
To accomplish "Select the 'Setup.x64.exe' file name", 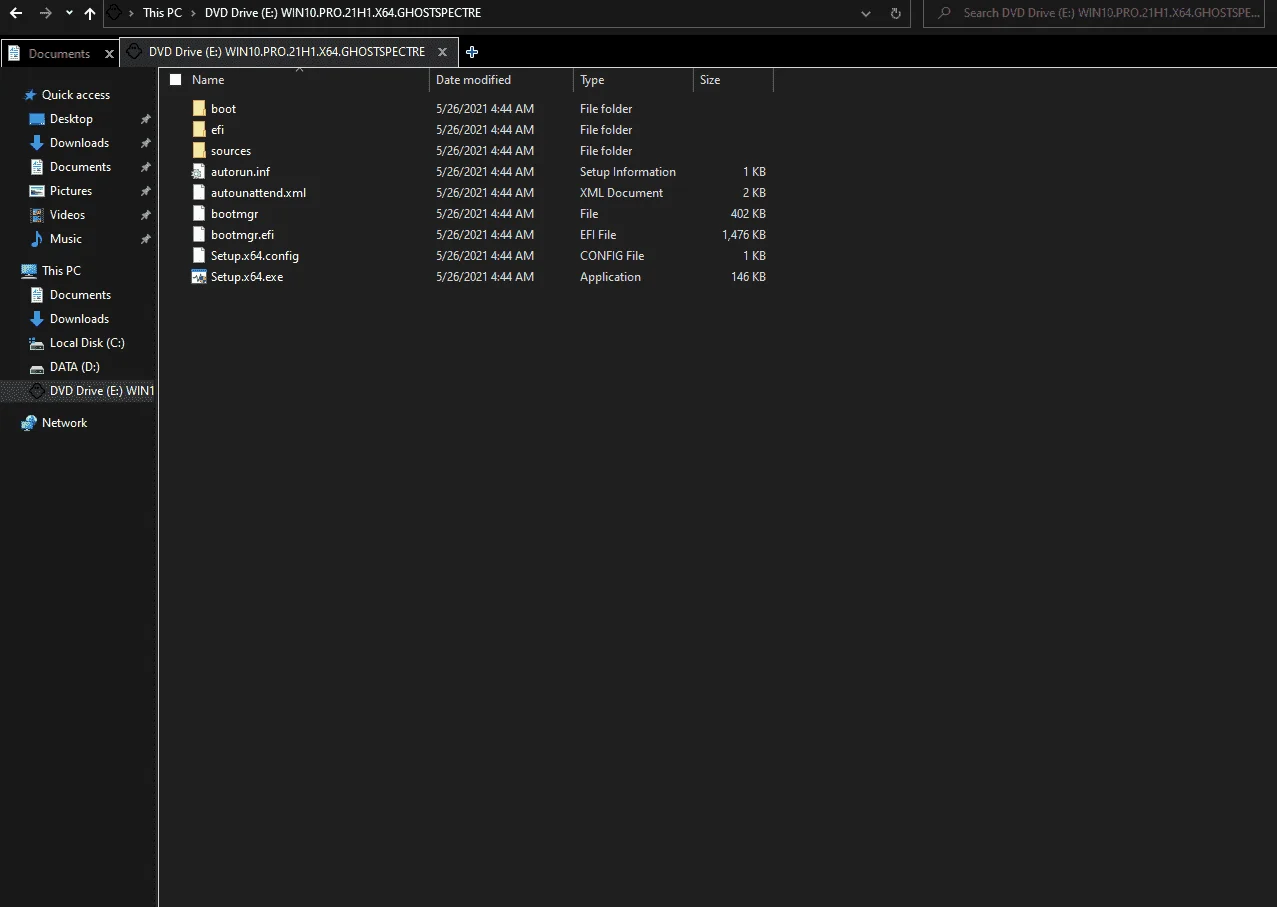I will 247,276.
